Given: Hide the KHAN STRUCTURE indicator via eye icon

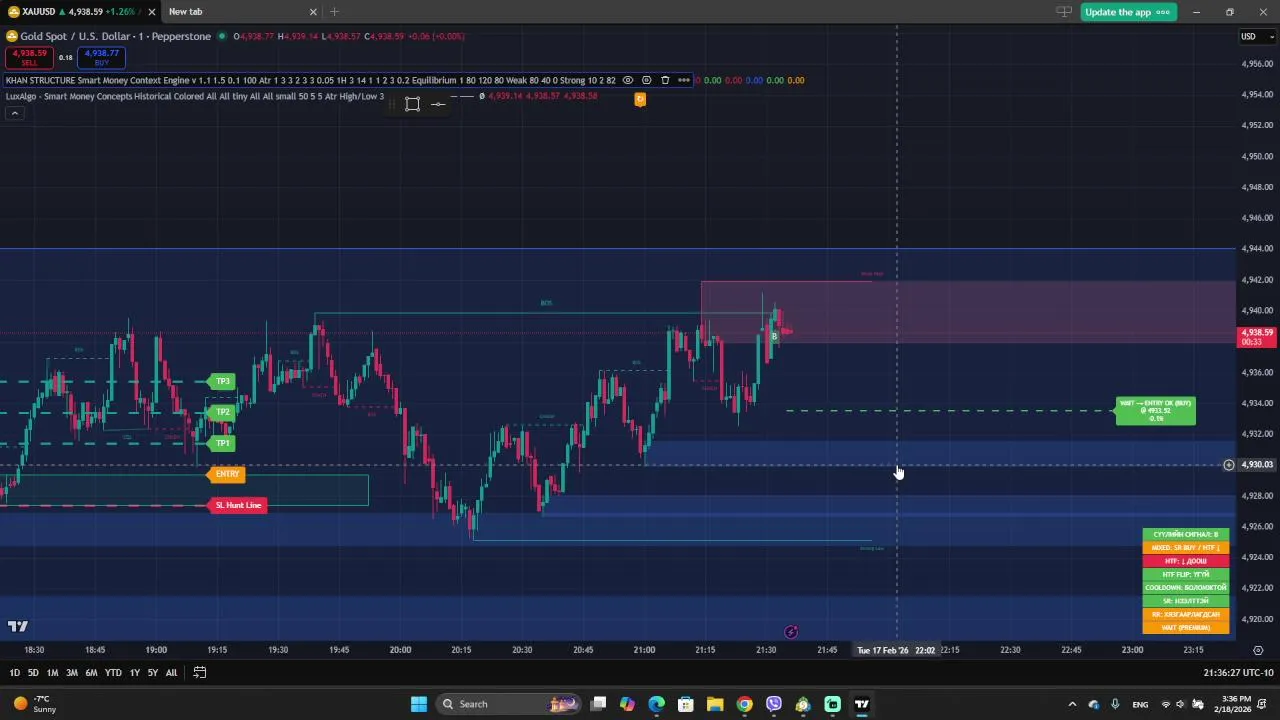Looking at the screenshot, I should pos(628,80).
